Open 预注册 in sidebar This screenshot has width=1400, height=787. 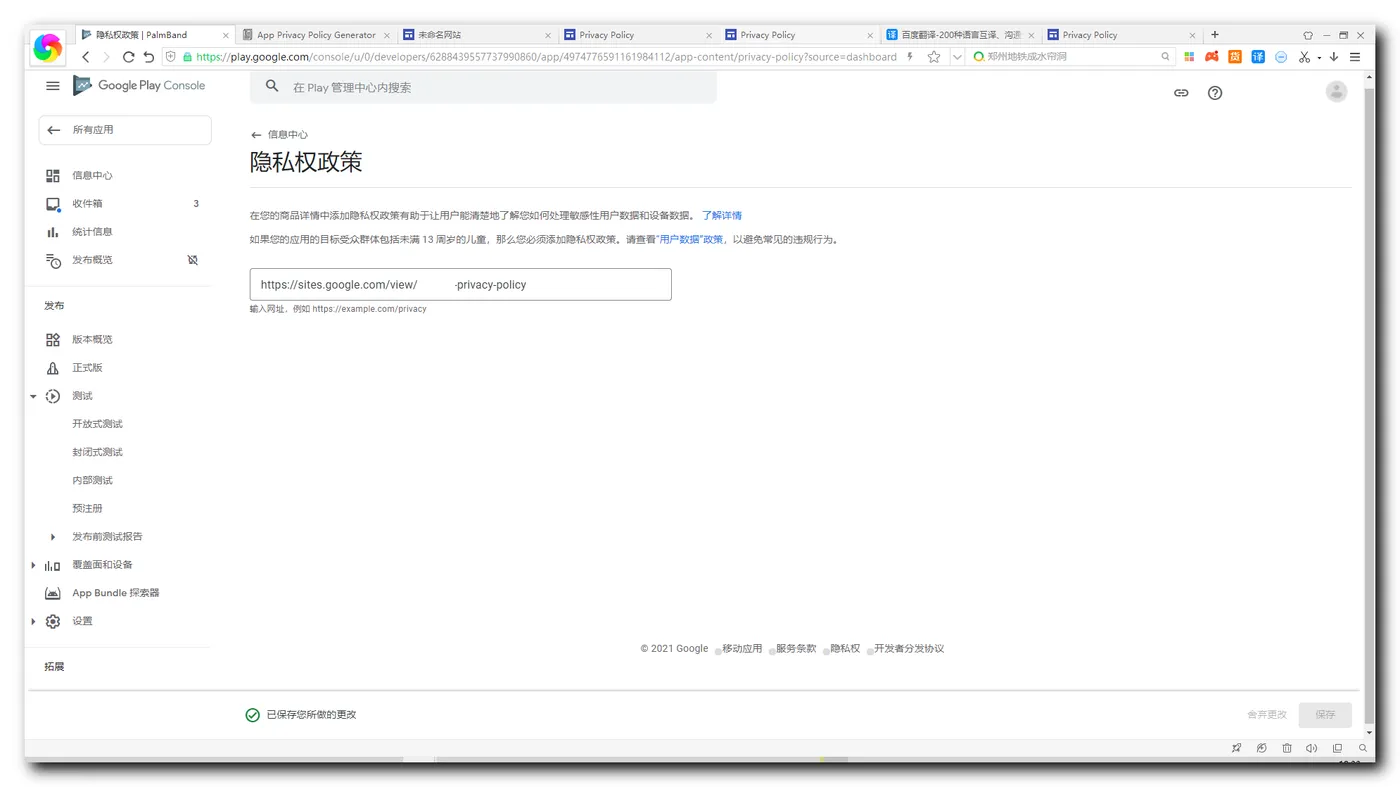pyautogui.click(x=87, y=508)
